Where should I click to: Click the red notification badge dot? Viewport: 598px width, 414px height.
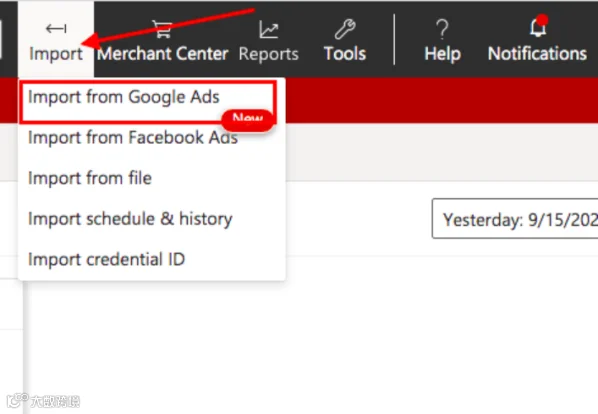[x=542, y=20]
